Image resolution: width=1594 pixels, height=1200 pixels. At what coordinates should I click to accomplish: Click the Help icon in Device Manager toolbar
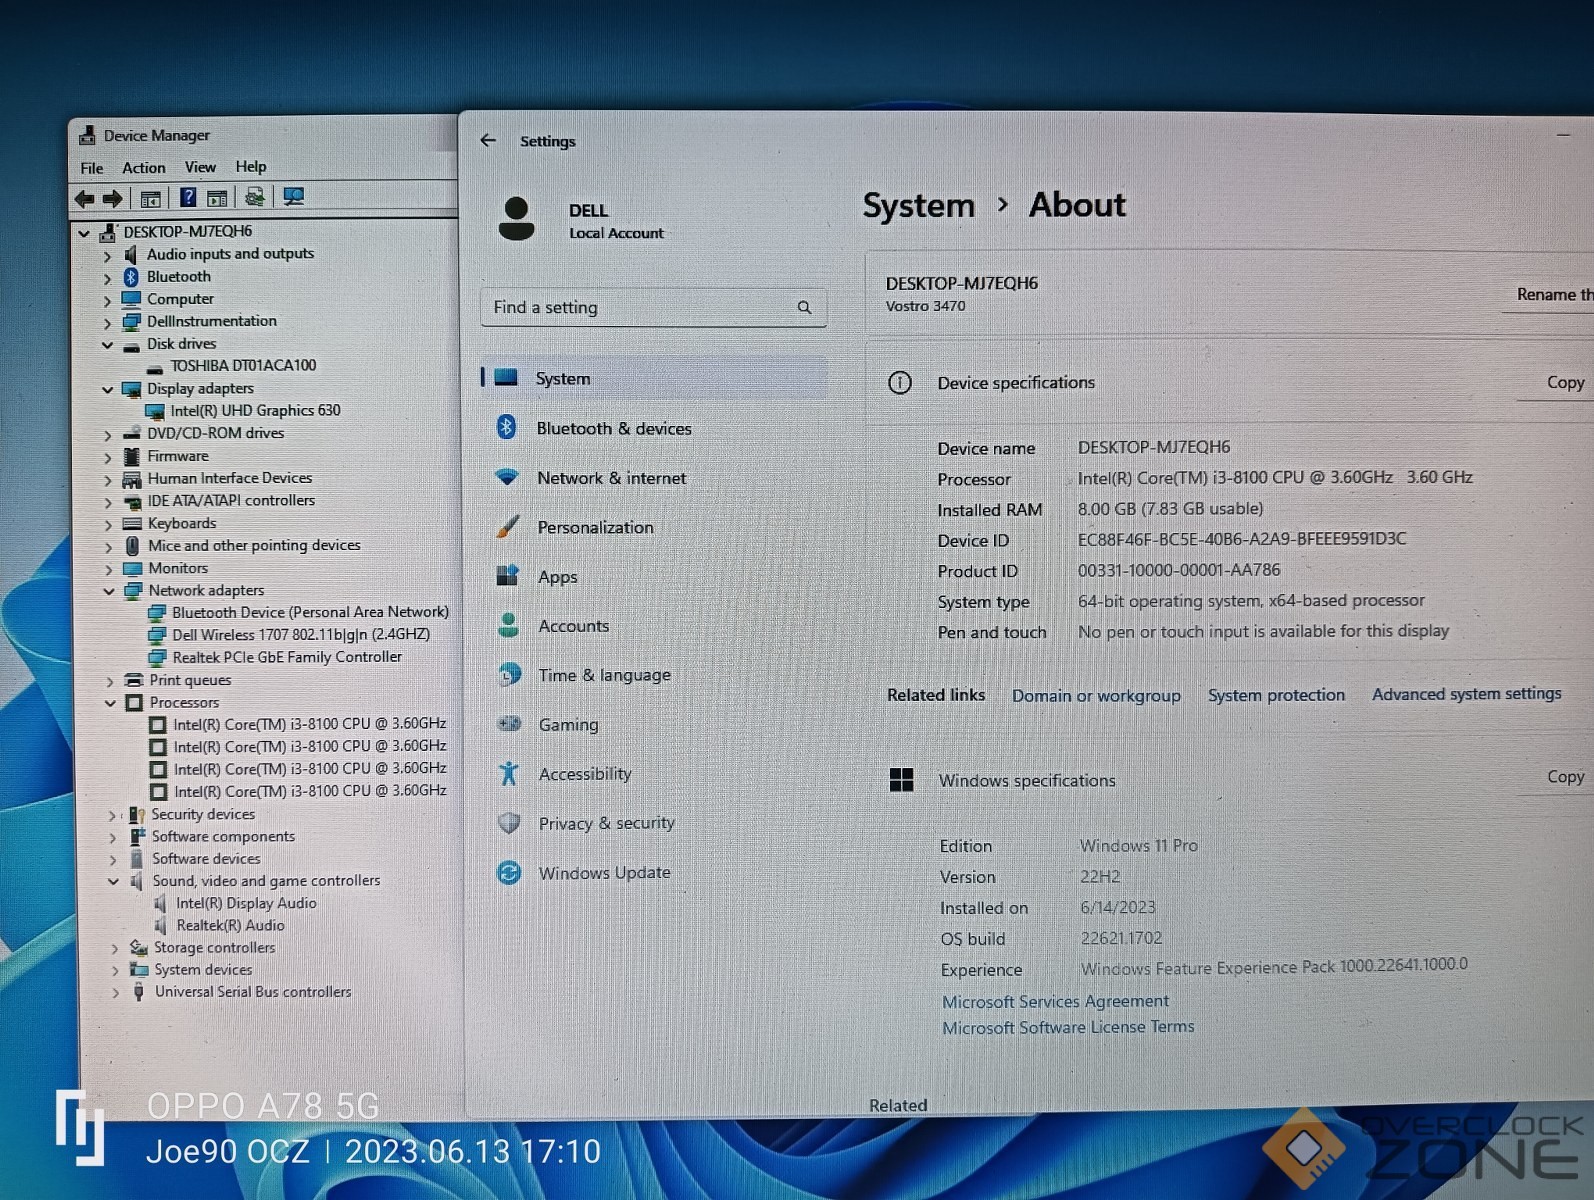187,198
